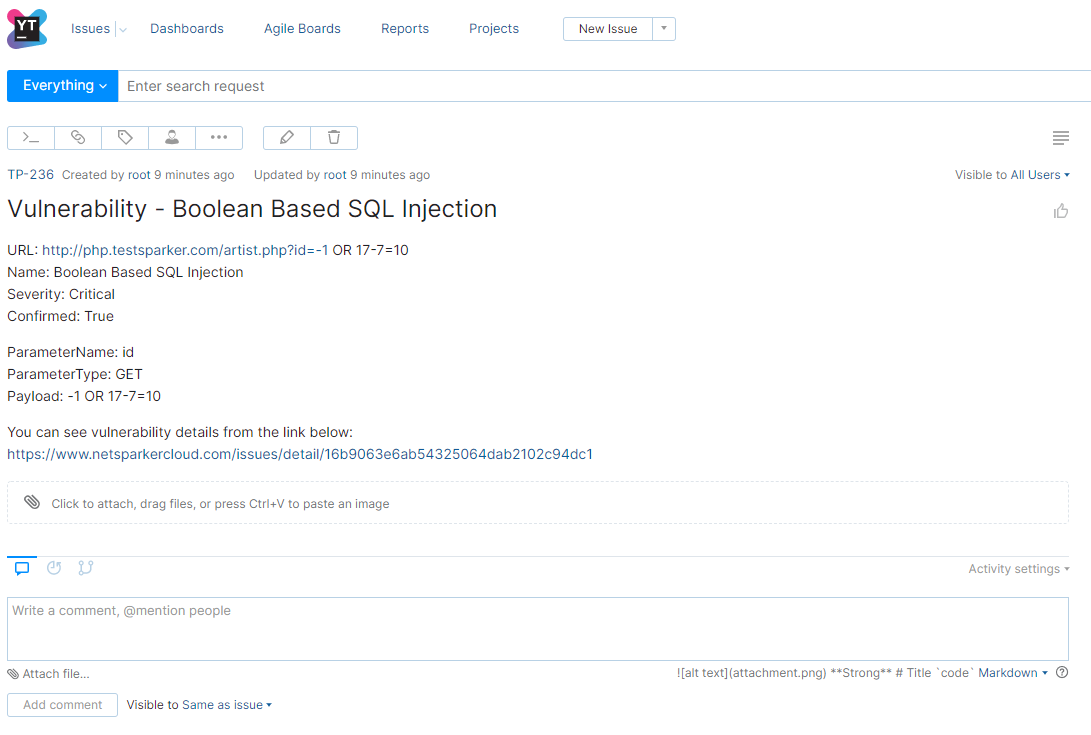
Task: Select the edit pencil icon
Action: point(286,137)
